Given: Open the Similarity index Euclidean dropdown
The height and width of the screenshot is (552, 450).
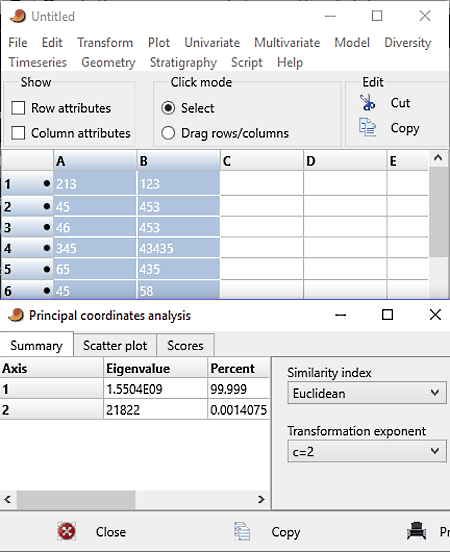Looking at the screenshot, I should click(367, 393).
